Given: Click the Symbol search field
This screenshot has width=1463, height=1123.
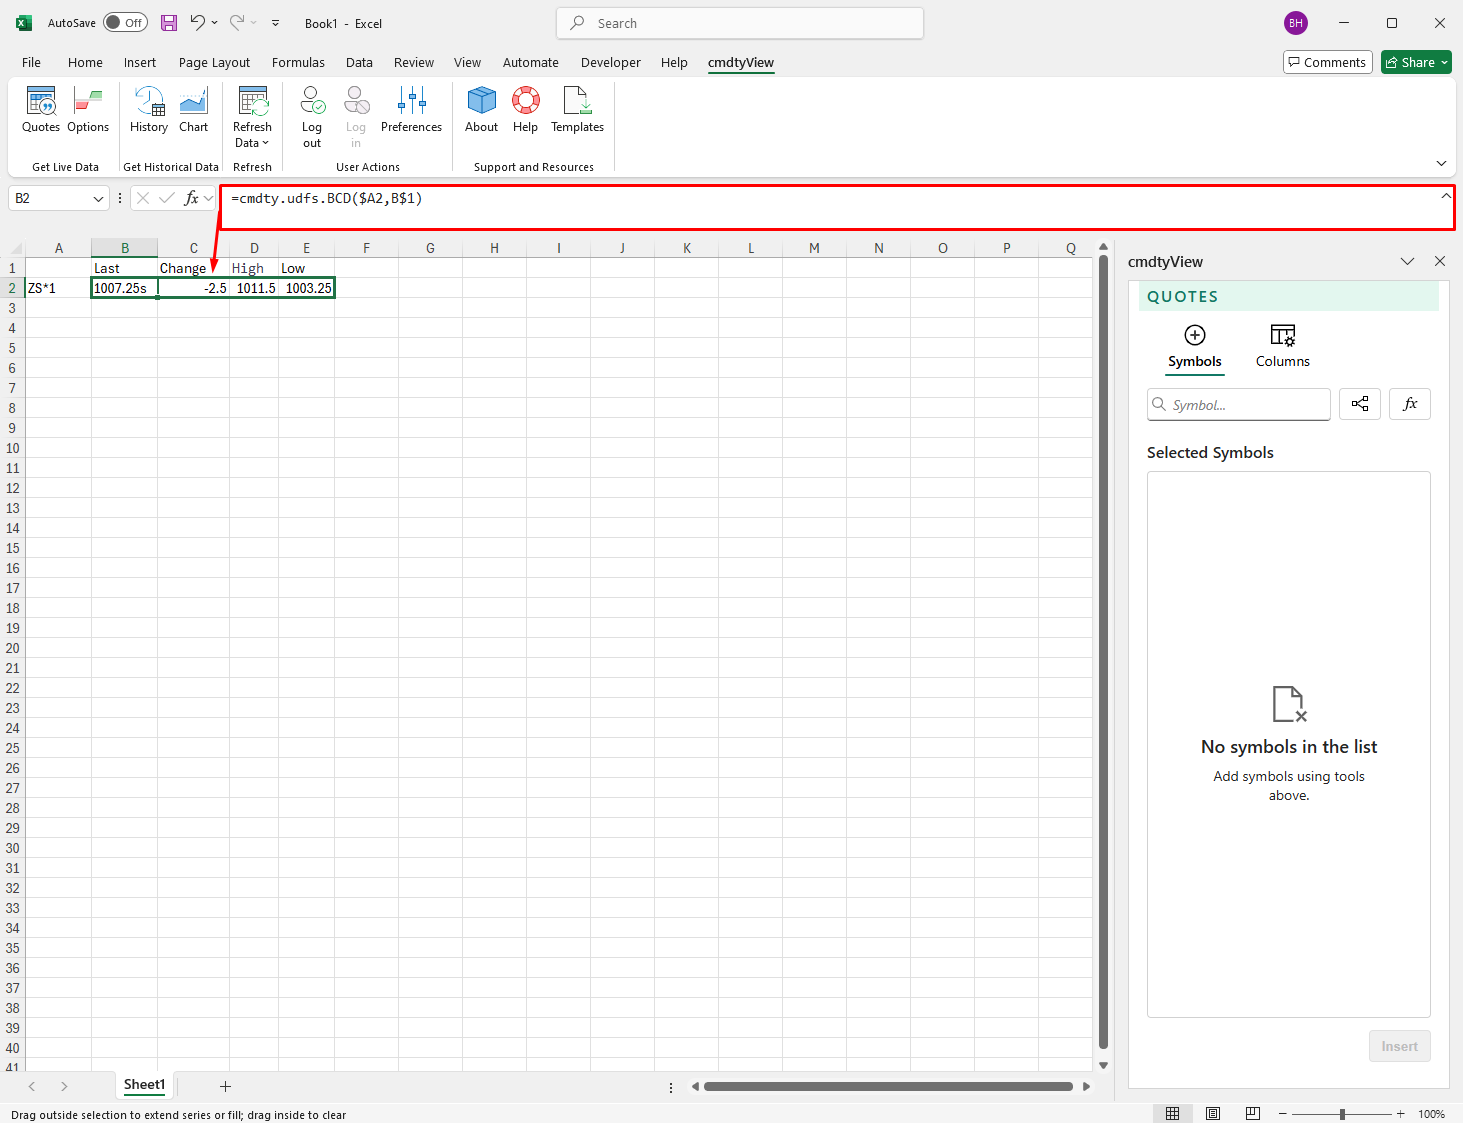Looking at the screenshot, I should point(1238,404).
